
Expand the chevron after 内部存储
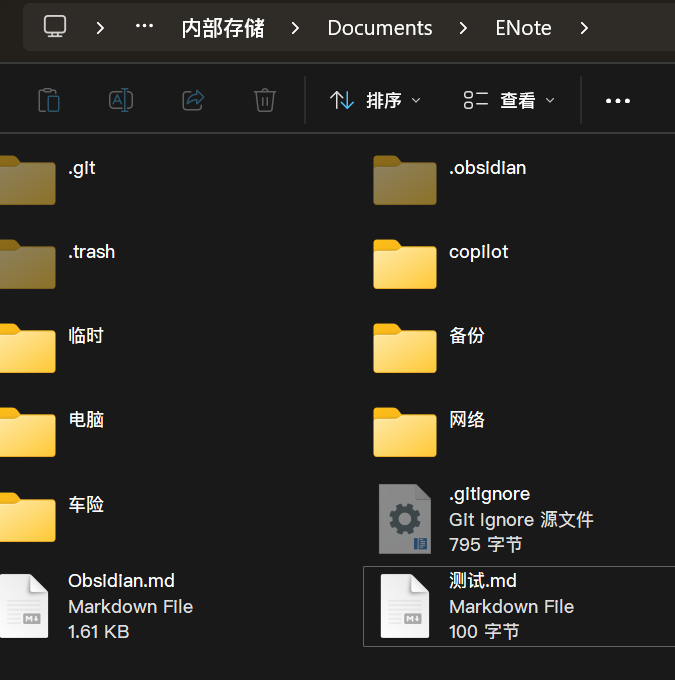pos(295,28)
